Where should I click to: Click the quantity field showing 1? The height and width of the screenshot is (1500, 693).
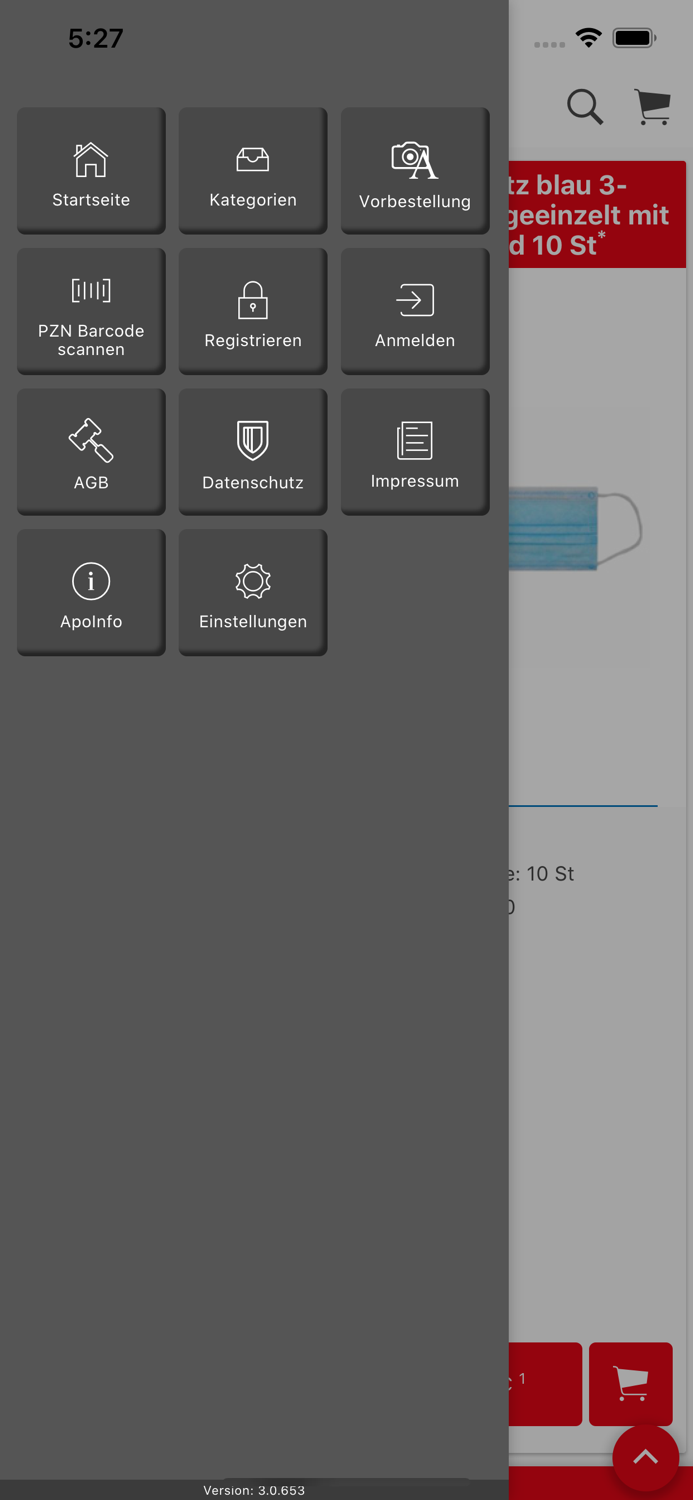tap(545, 1384)
